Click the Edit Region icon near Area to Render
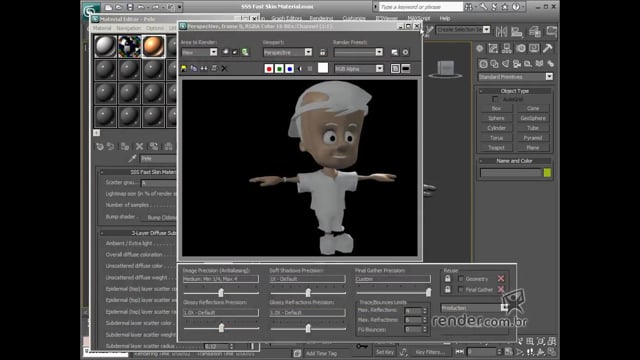The image size is (640, 360). [x=225, y=52]
